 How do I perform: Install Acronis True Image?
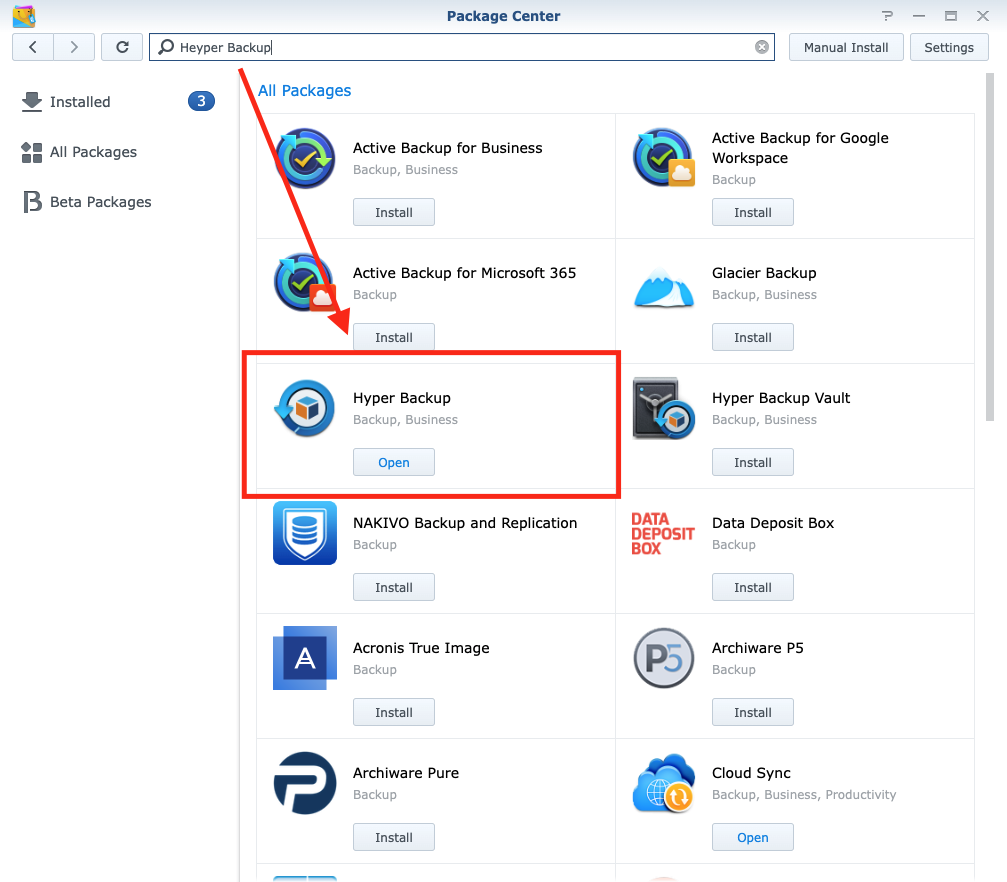coord(394,712)
